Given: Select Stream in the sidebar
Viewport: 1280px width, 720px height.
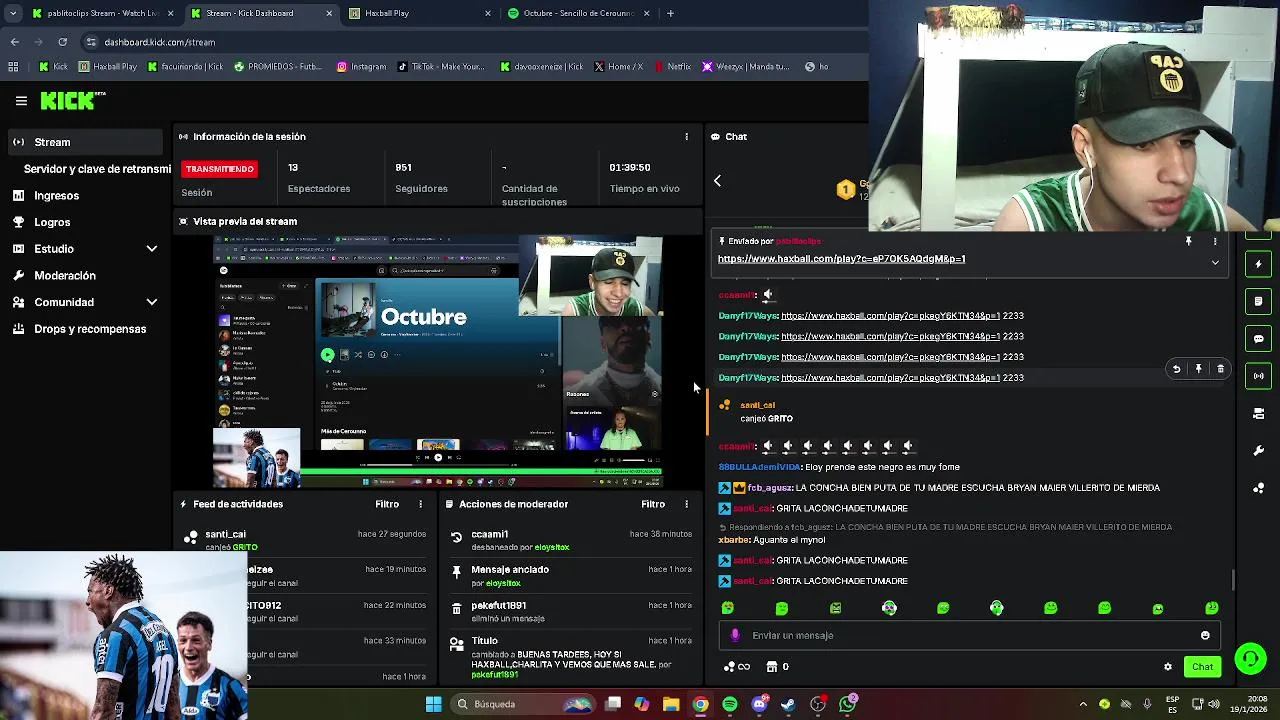Looking at the screenshot, I should click(x=85, y=142).
